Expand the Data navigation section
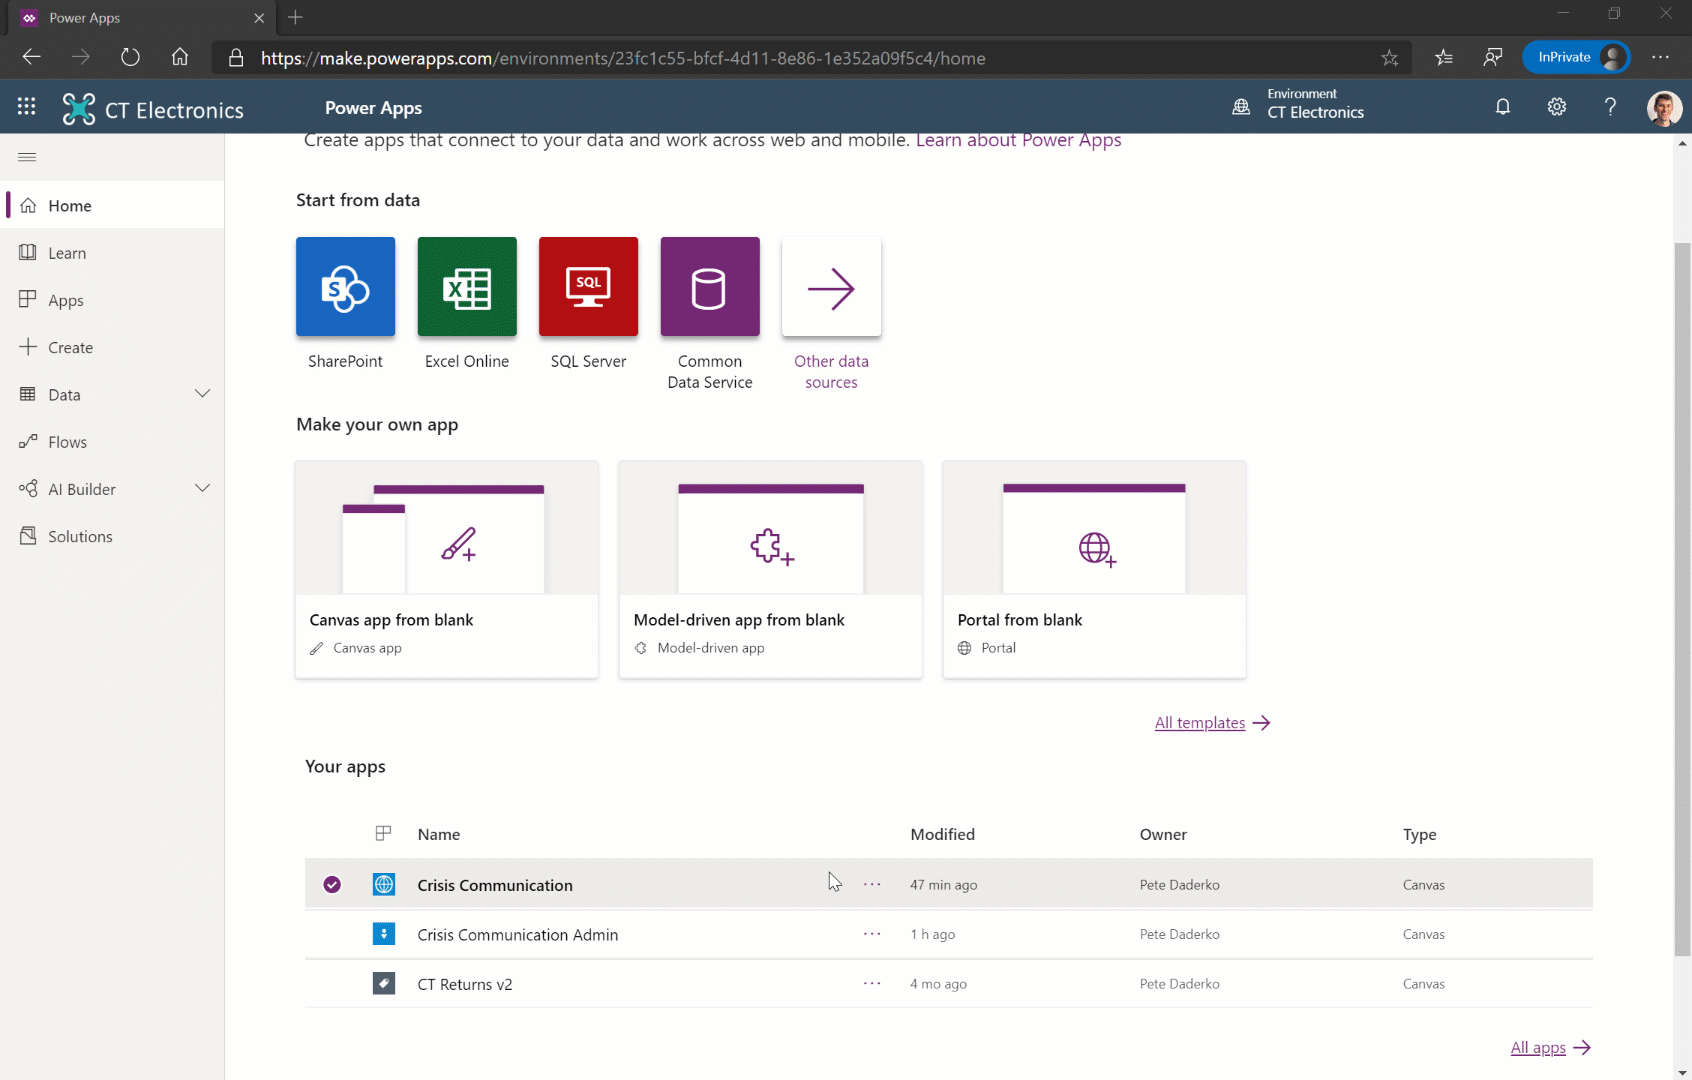Viewport: 1692px width, 1080px height. point(202,394)
